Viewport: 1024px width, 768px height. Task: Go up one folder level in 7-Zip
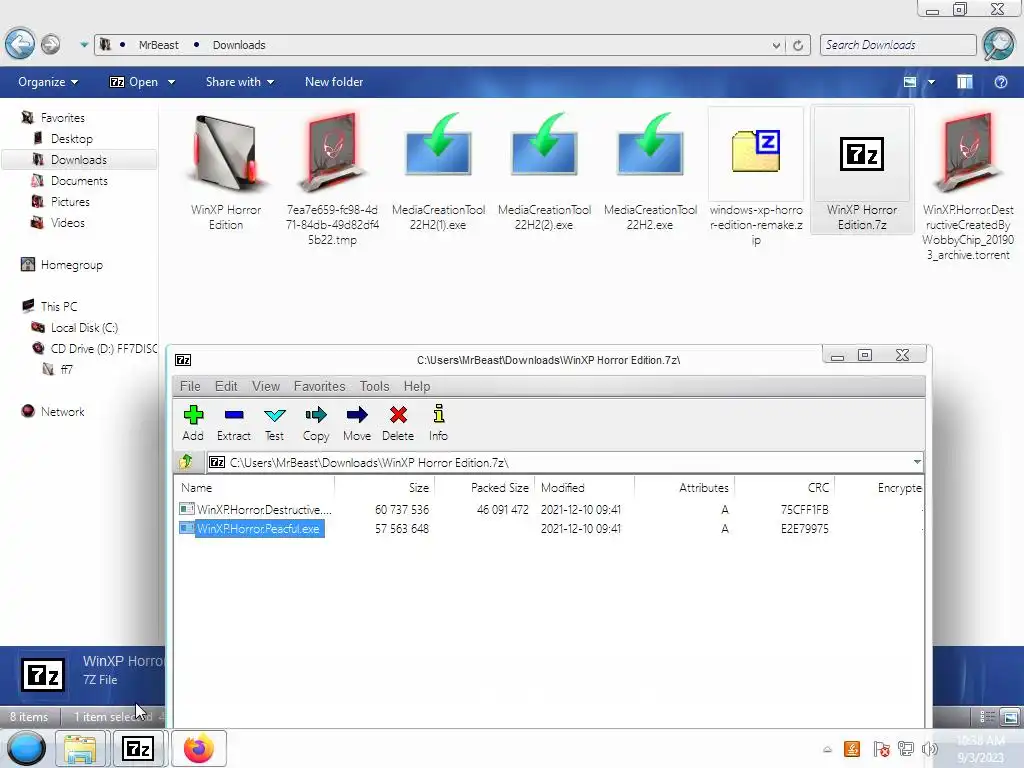tap(186, 462)
